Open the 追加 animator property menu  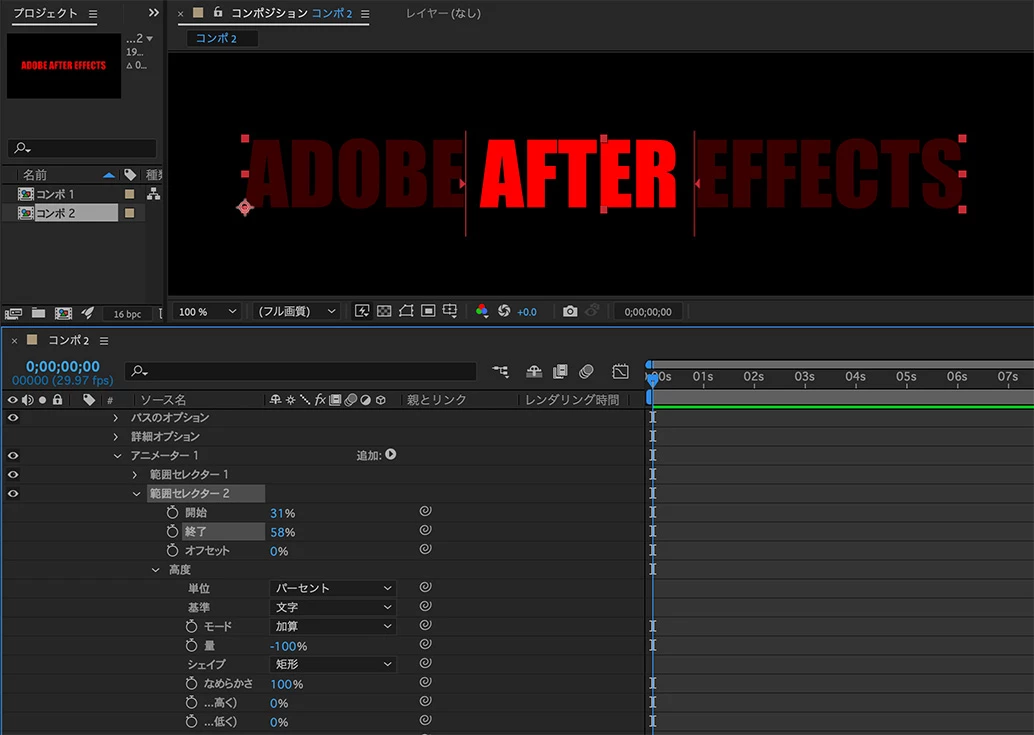point(391,455)
